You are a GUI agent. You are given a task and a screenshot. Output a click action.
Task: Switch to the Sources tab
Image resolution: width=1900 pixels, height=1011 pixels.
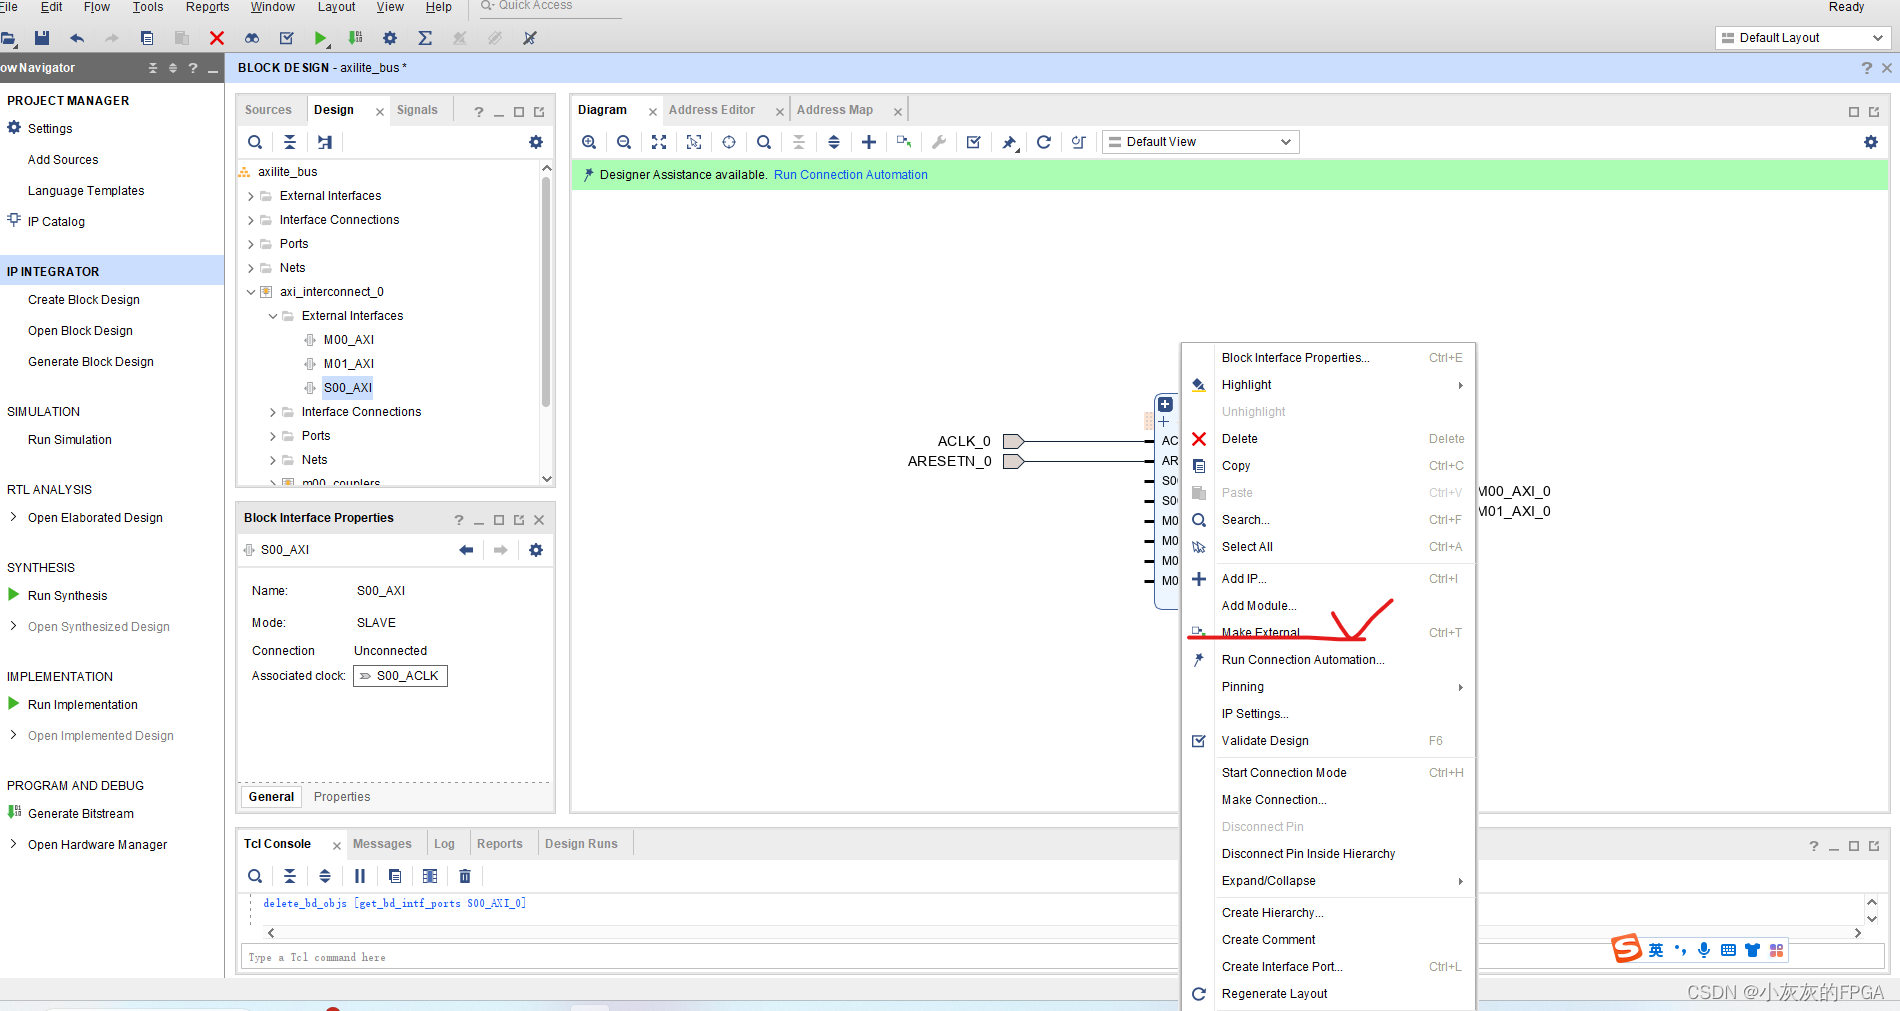tap(268, 110)
